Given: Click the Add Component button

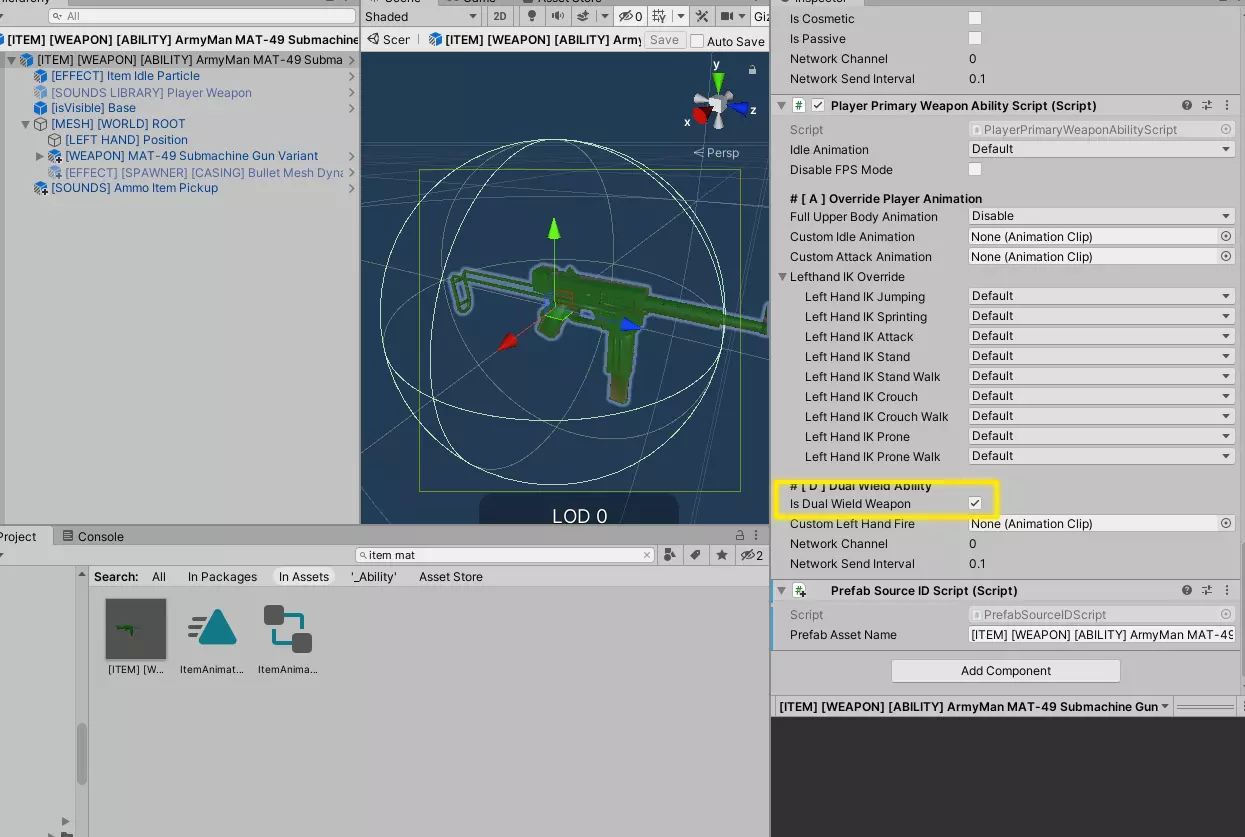Looking at the screenshot, I should pos(1005,671).
